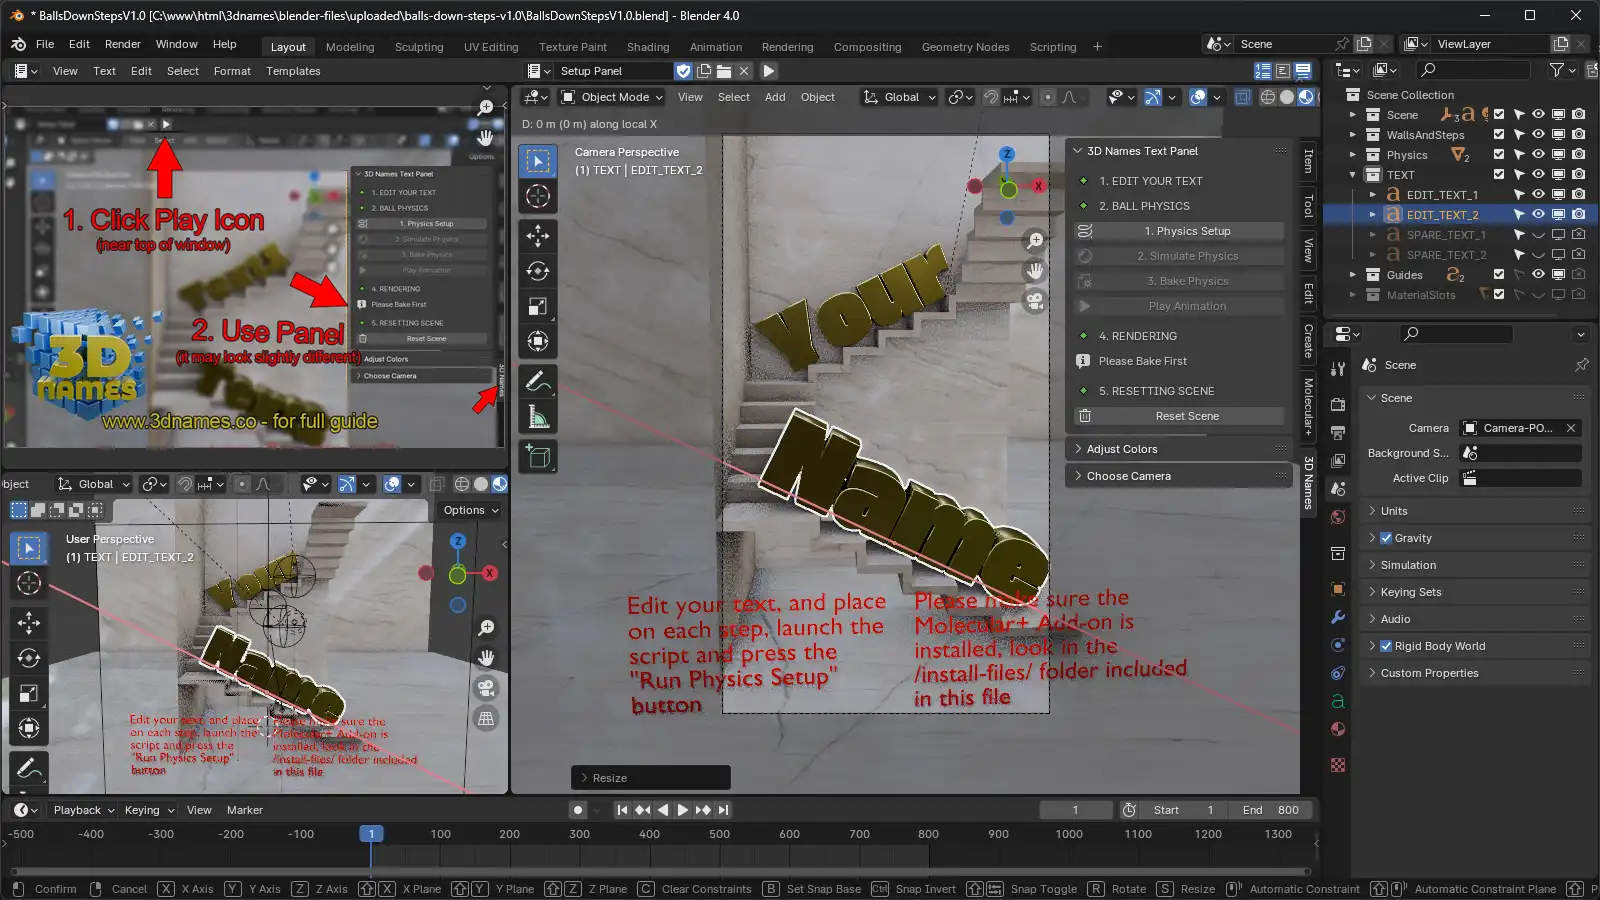Screen dimensions: 1600x900
Task: Select the Transform tool in camera viewport
Action: tap(538, 341)
